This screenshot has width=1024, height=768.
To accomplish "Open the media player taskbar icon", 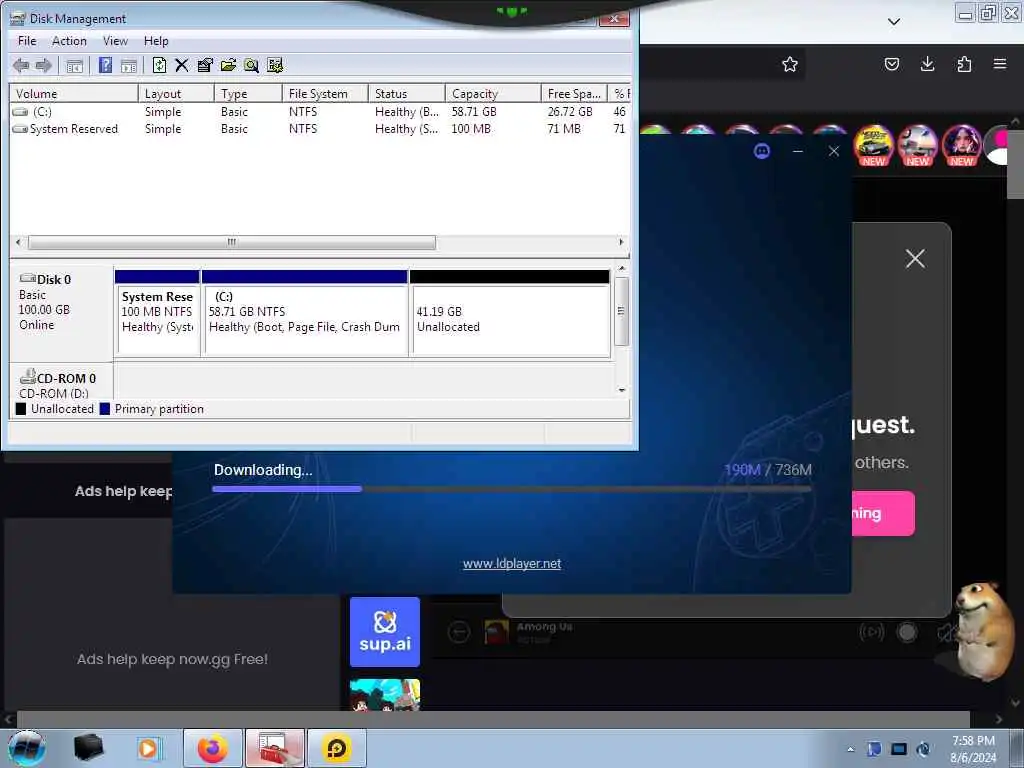I will 148,748.
